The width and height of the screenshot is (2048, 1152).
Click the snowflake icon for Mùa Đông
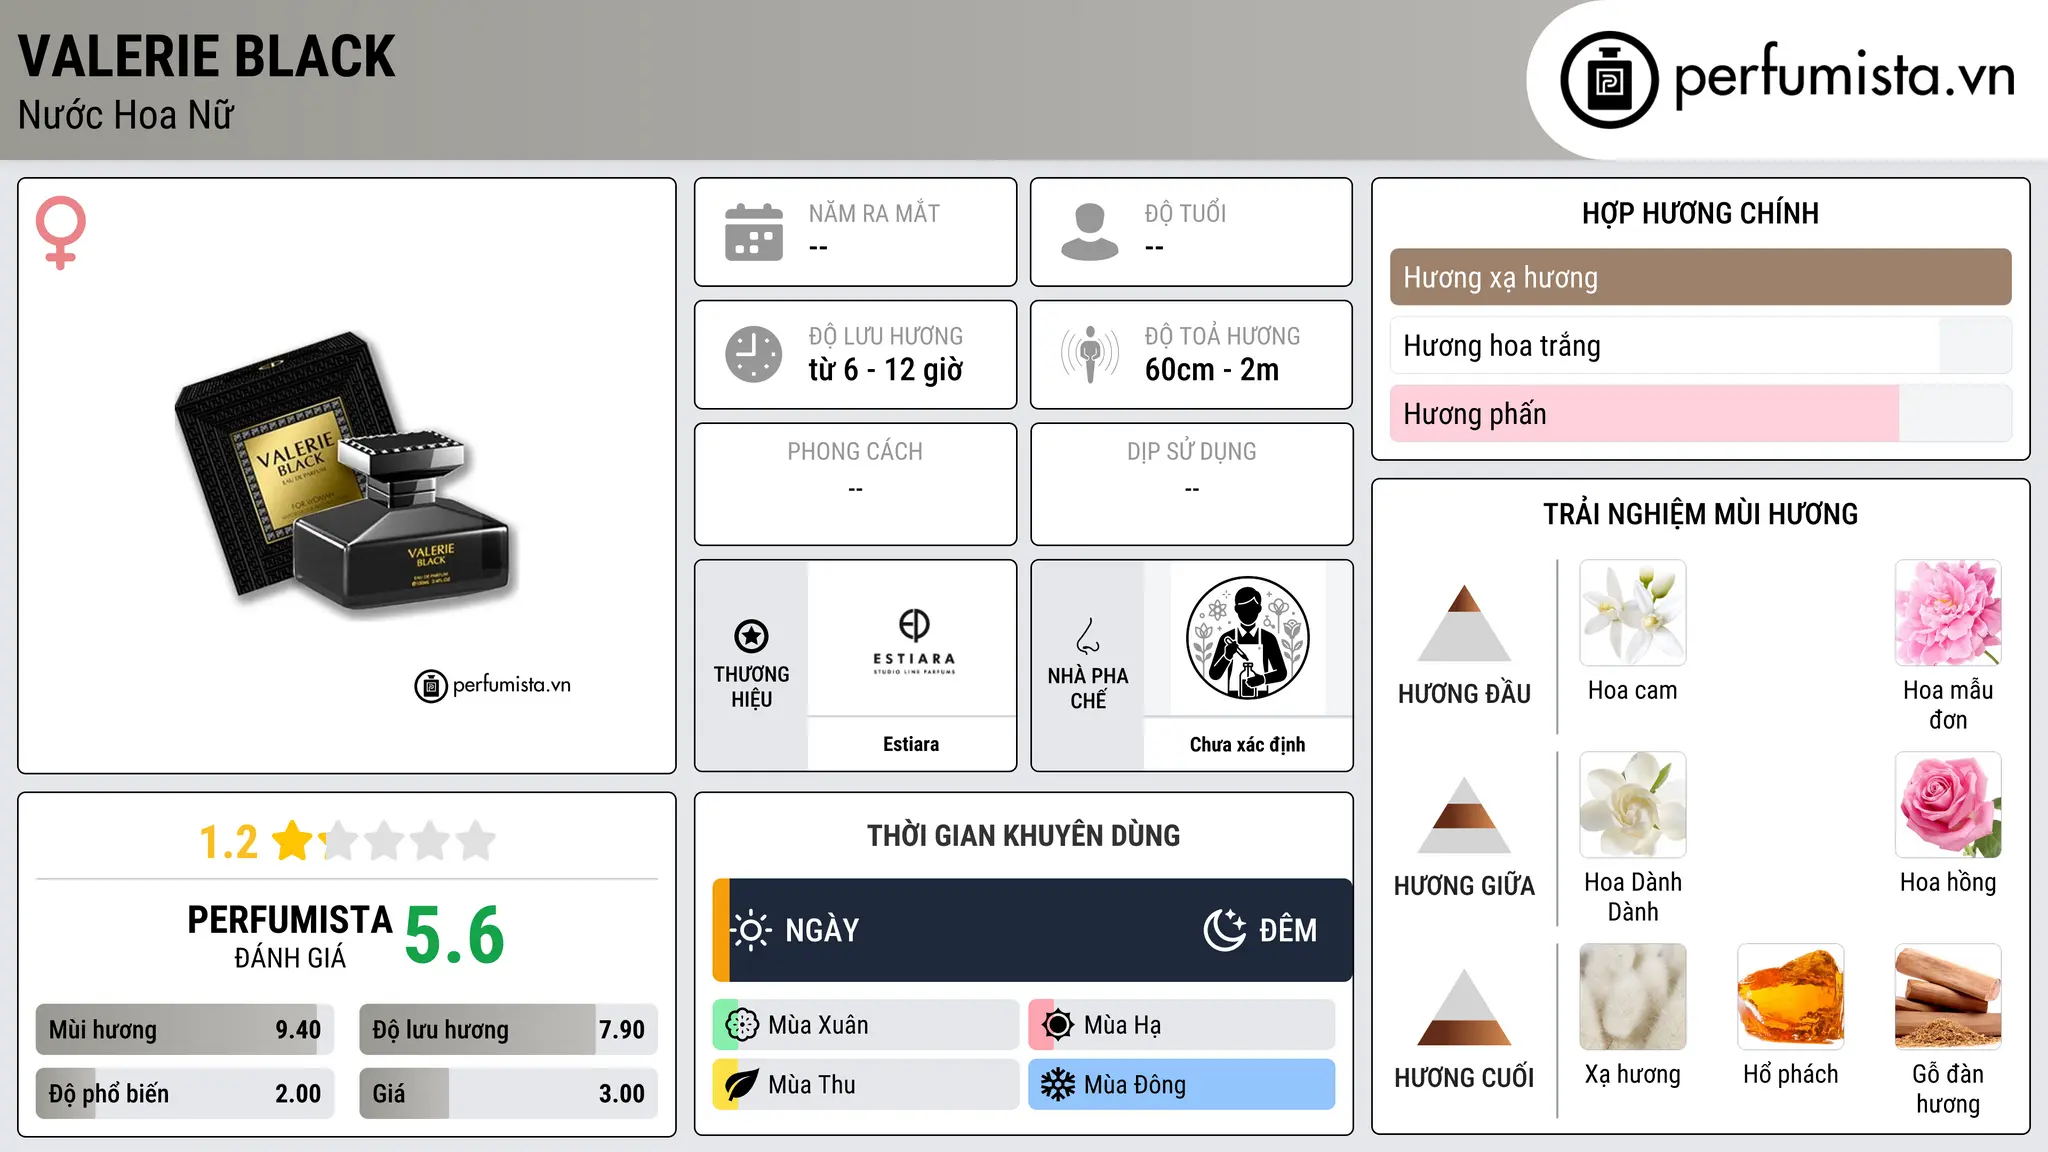click(1058, 1084)
